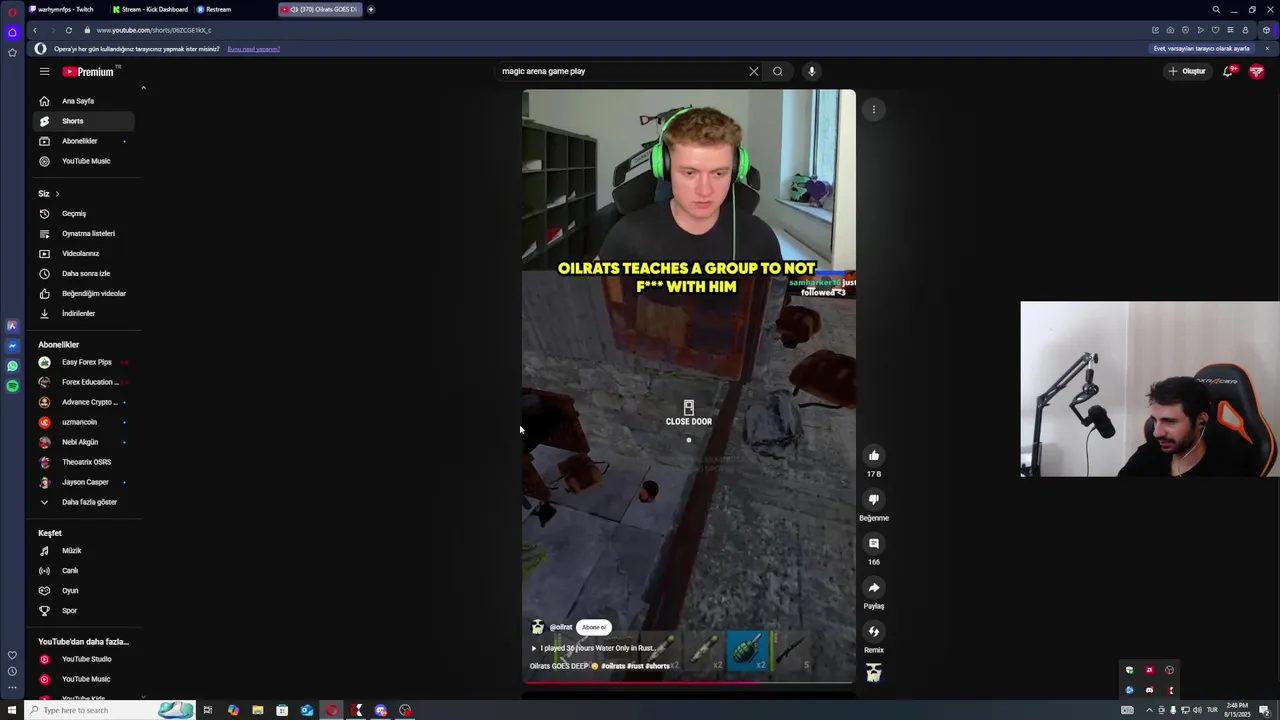Open Jayson Casper channel
Screen dimensions: 1280x720
click(84, 482)
